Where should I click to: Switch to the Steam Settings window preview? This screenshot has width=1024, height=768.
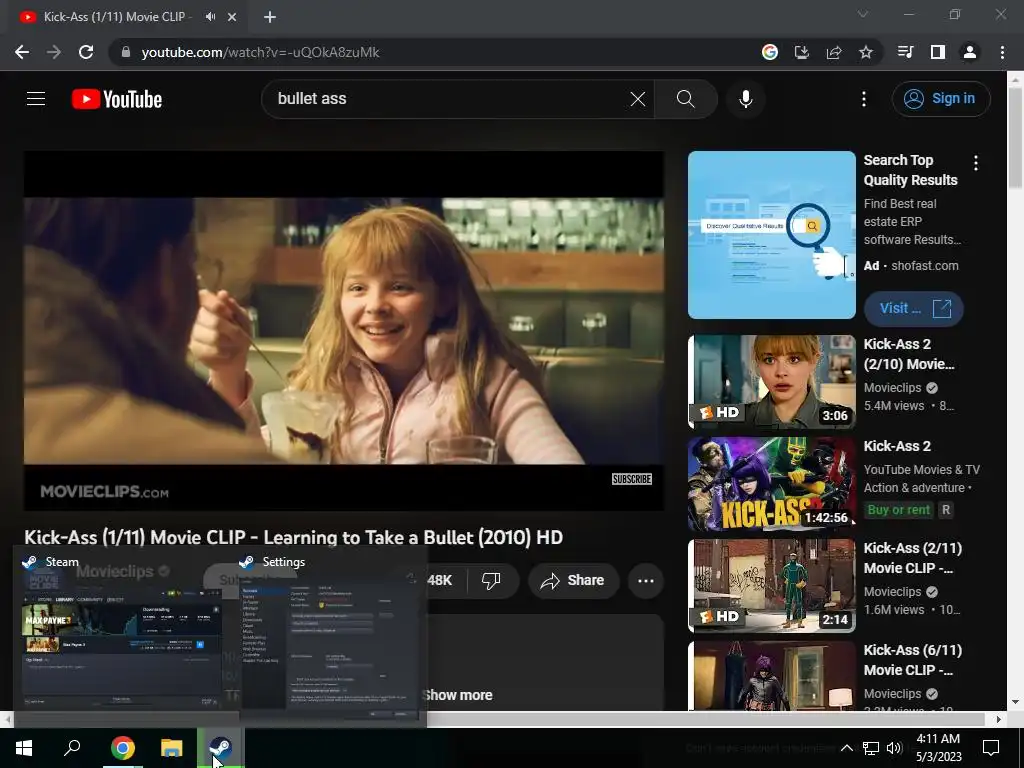pyautogui.click(x=329, y=635)
